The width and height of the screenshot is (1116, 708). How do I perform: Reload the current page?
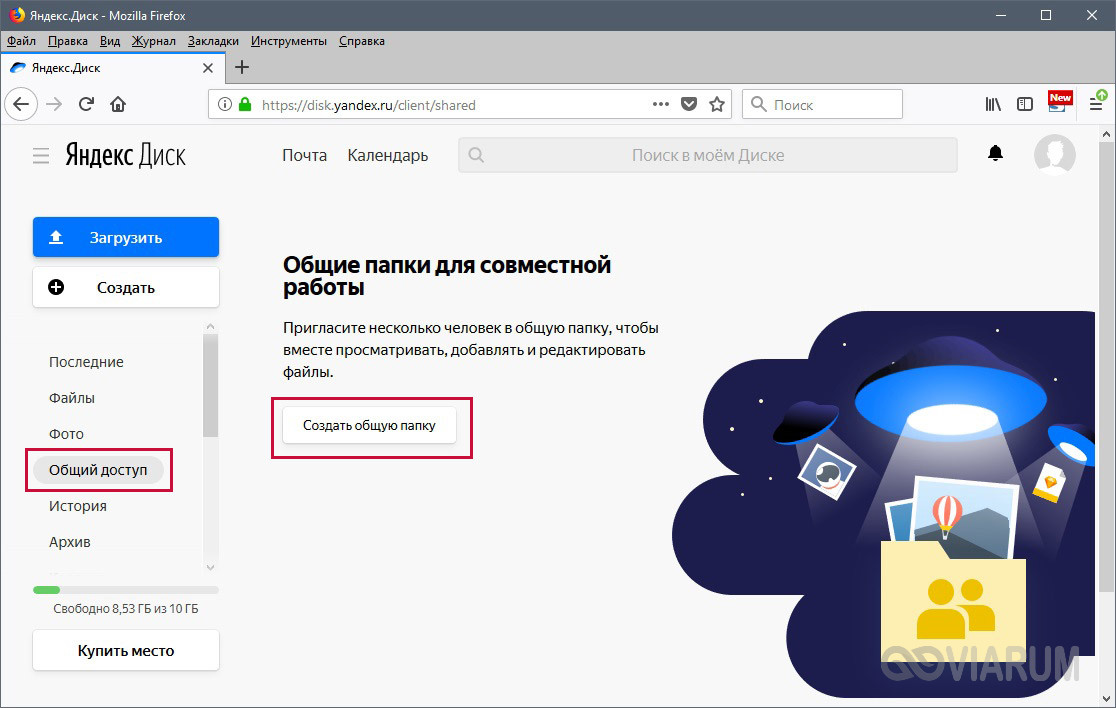coord(86,105)
